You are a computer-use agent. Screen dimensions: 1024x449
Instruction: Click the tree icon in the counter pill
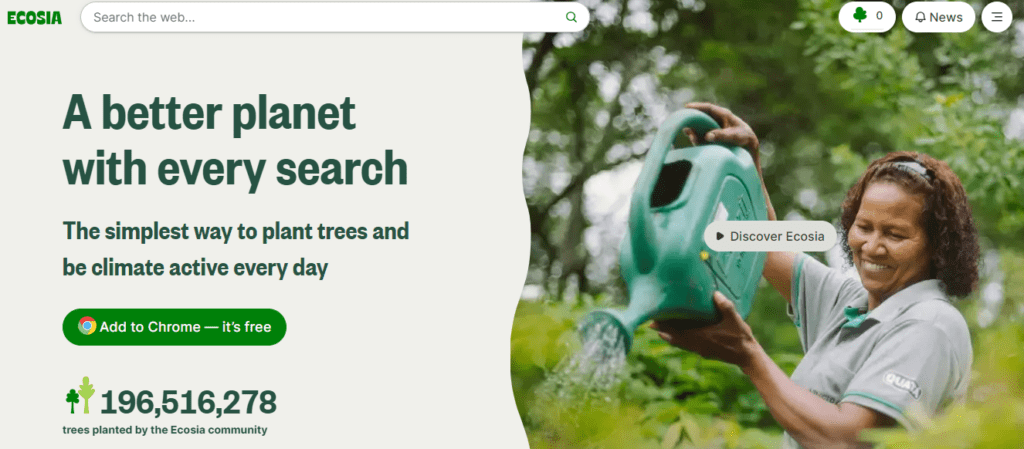(860, 16)
